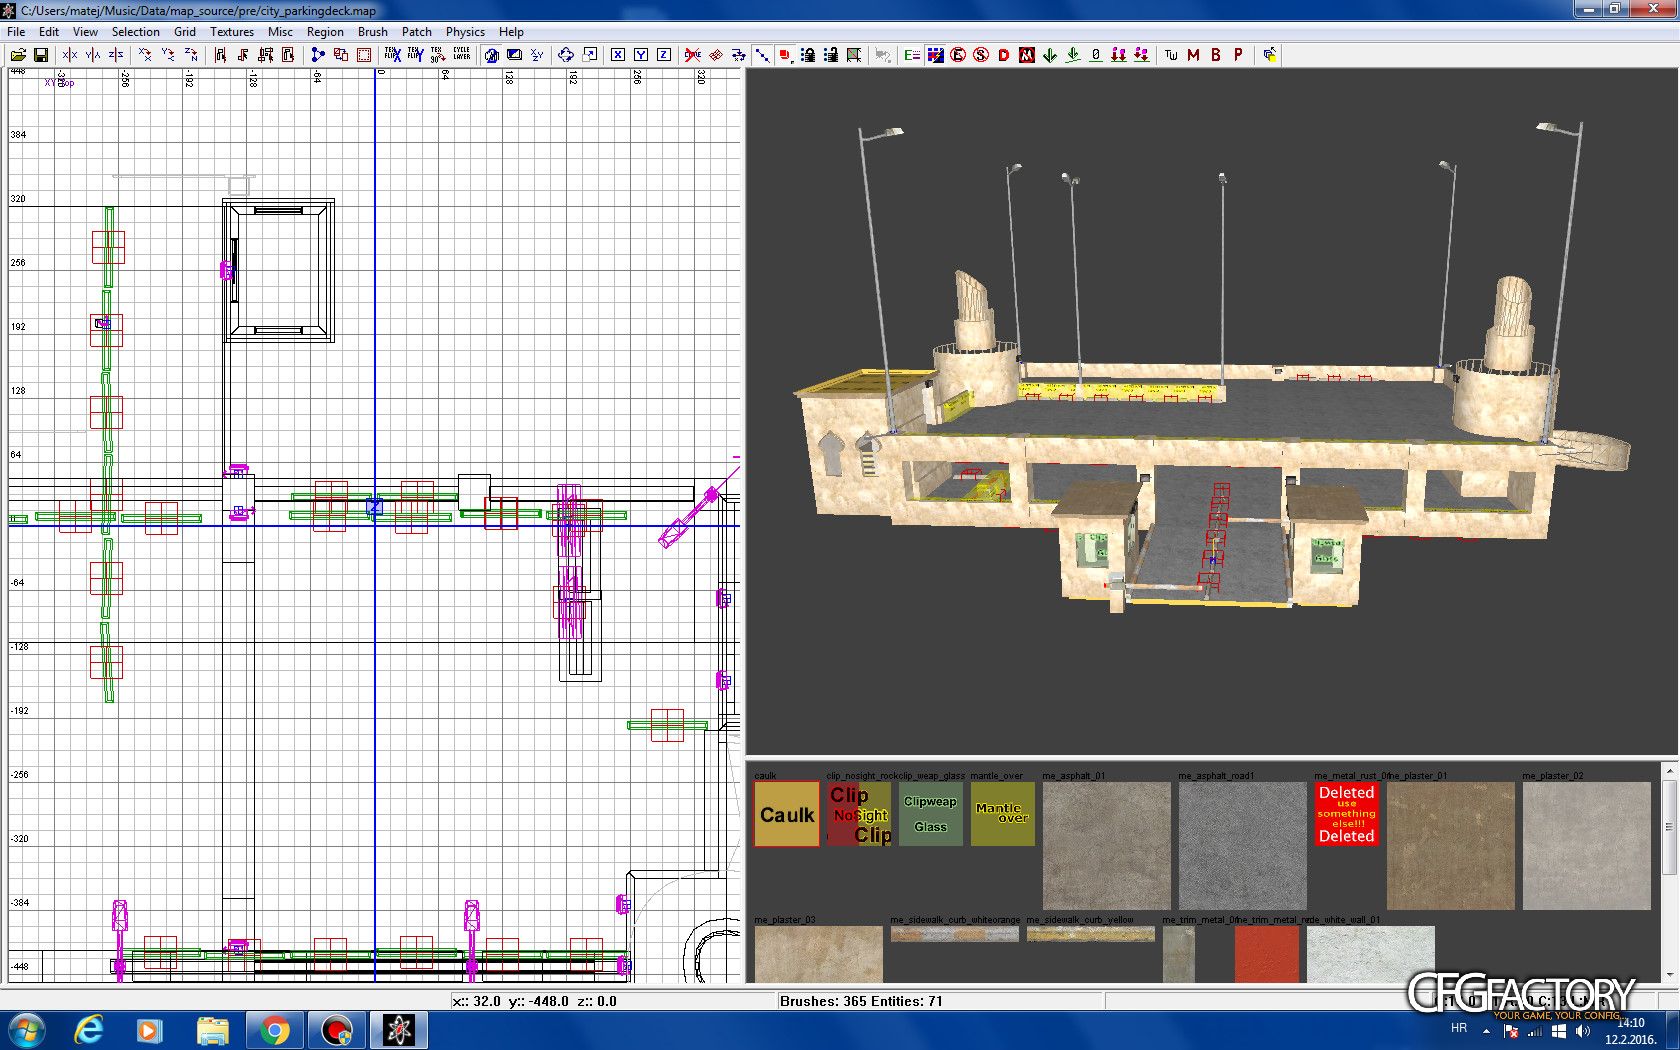Image resolution: width=1680 pixels, height=1050 pixels.
Task: Save the map with the floppy icon
Action: pos(41,55)
